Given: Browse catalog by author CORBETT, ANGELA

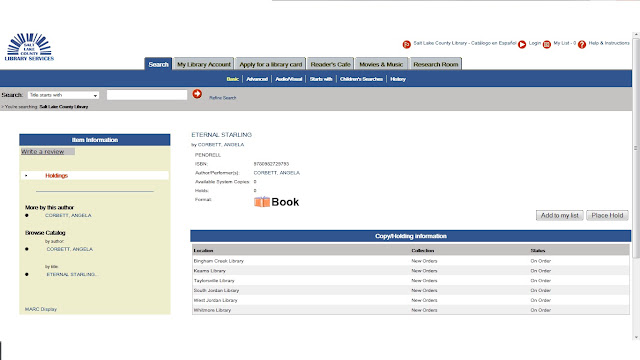Looking at the screenshot, I should (x=70, y=249).
